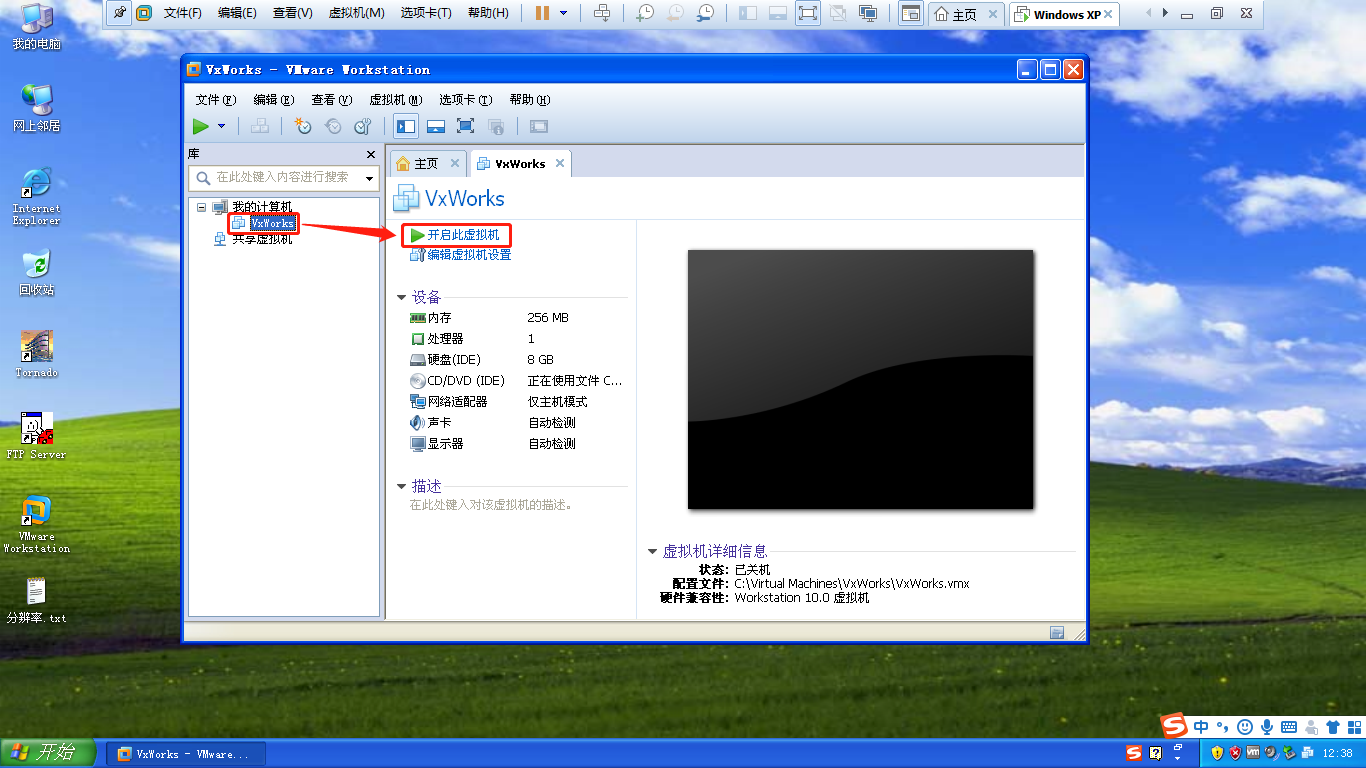Open the power options dropdown next to play button
Image resolution: width=1366 pixels, height=768 pixels.
click(222, 126)
